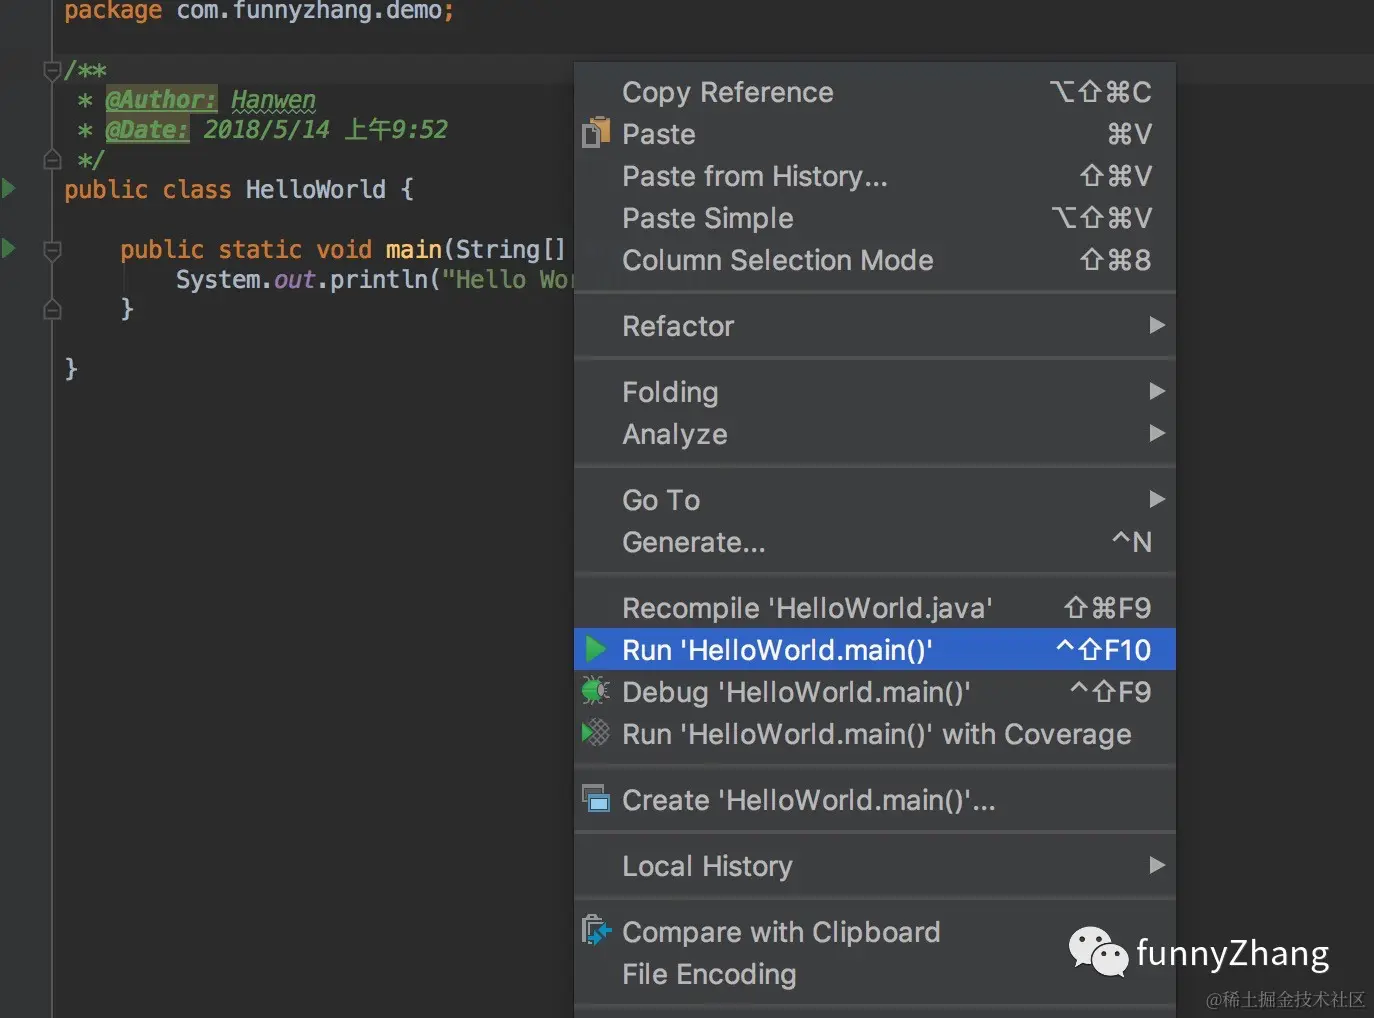Click Run 'HelloWorld.main()' with Coverage label
This screenshot has height=1018, width=1374.
[877, 734]
